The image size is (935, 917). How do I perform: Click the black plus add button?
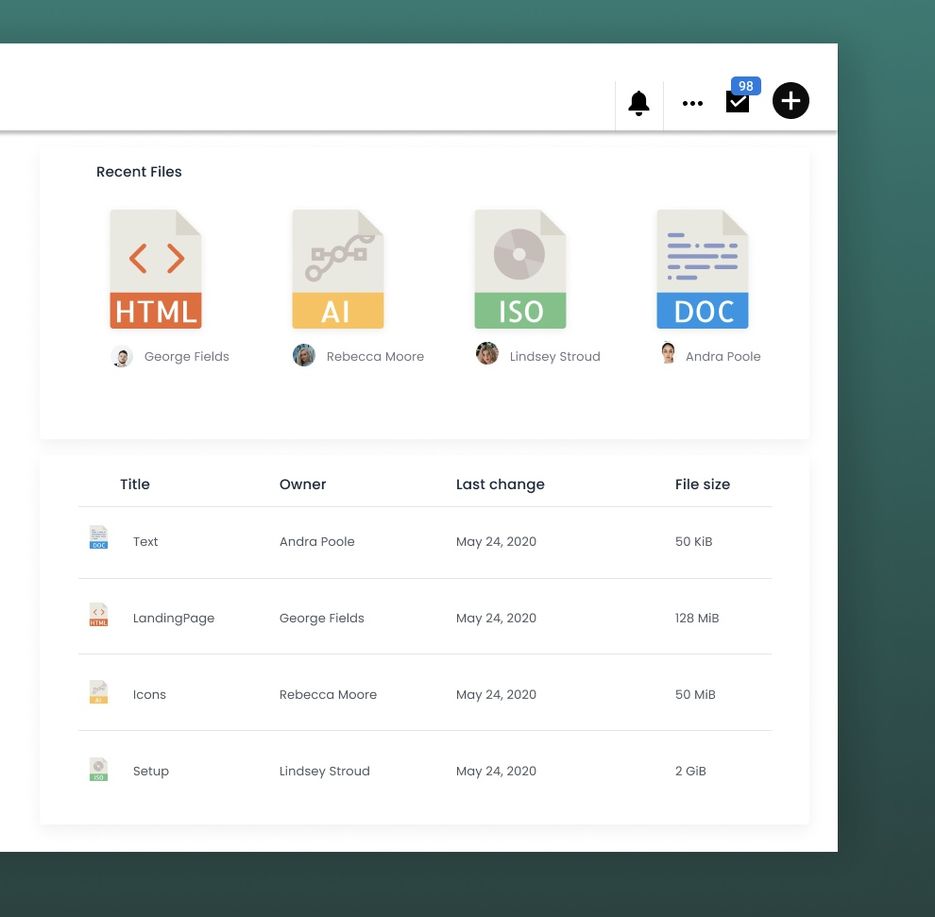point(791,100)
